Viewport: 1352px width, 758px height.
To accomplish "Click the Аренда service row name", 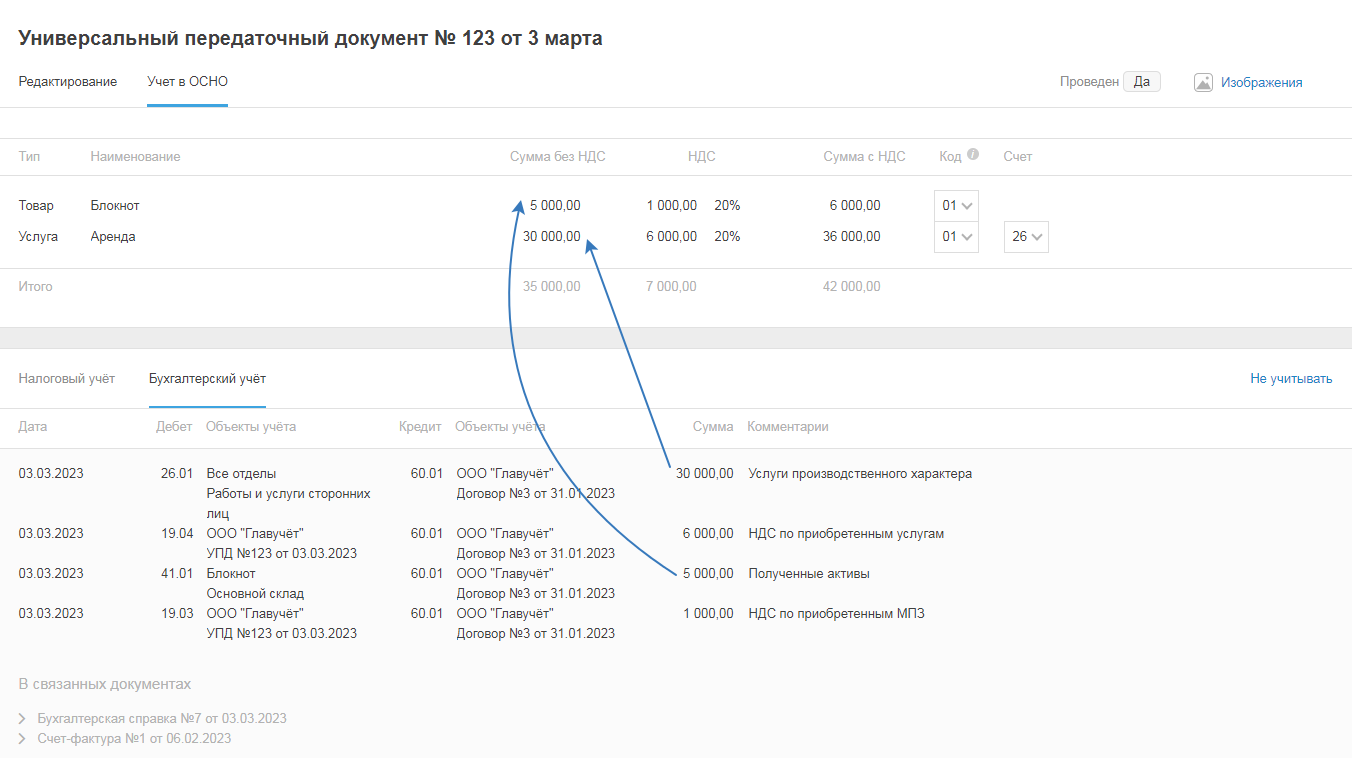I will pos(113,237).
